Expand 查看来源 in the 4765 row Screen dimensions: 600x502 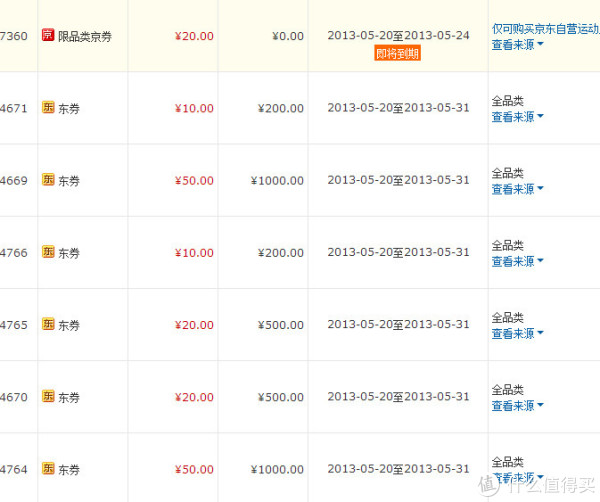[x=517, y=334]
